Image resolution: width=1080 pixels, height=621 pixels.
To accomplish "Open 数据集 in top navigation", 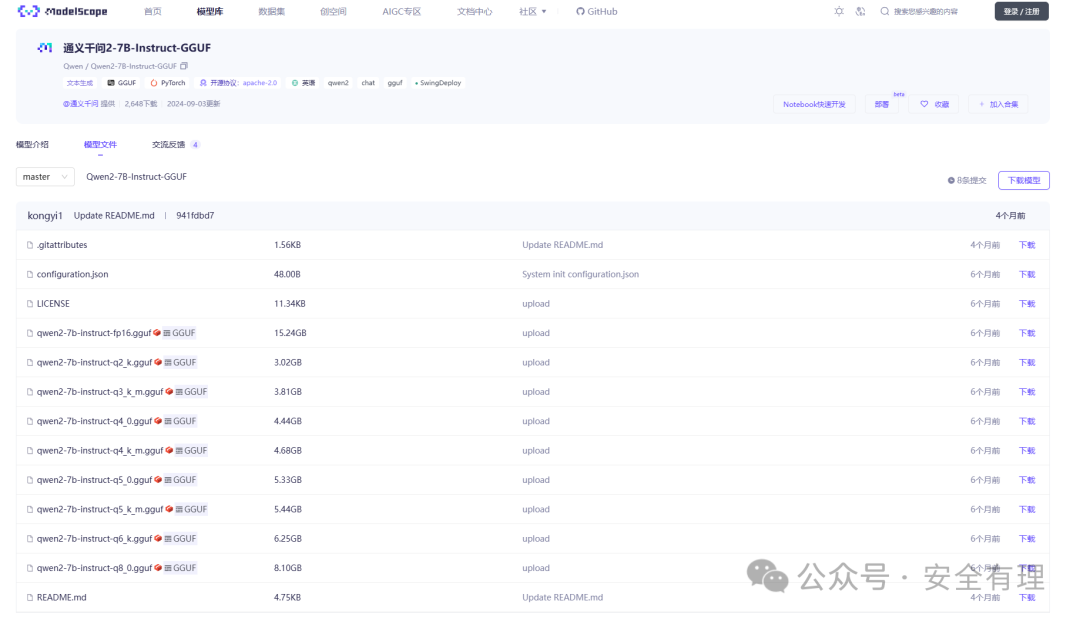I will 271,11.
